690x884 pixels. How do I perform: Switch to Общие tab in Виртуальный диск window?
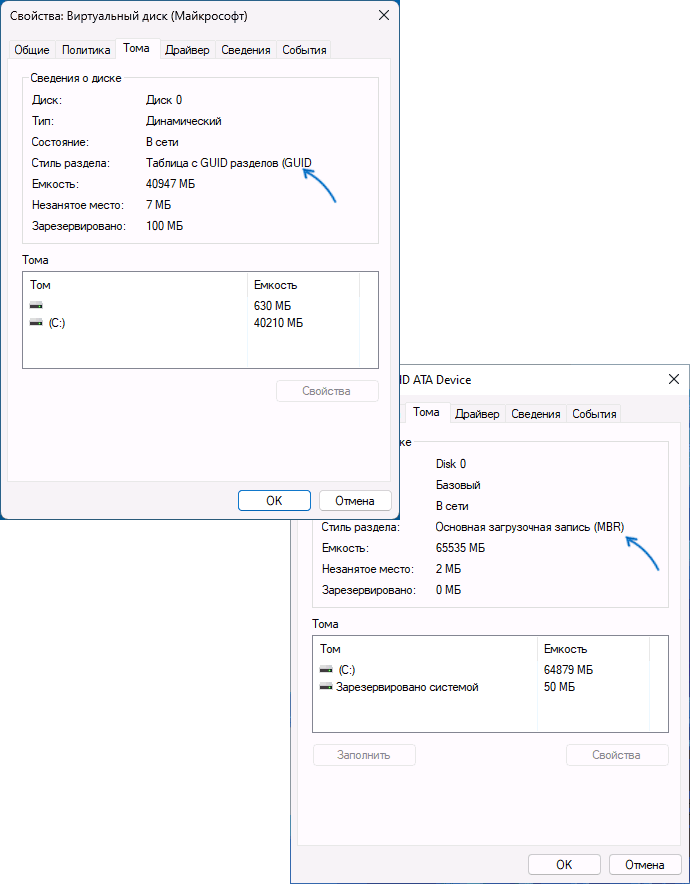pyautogui.click(x=32, y=50)
